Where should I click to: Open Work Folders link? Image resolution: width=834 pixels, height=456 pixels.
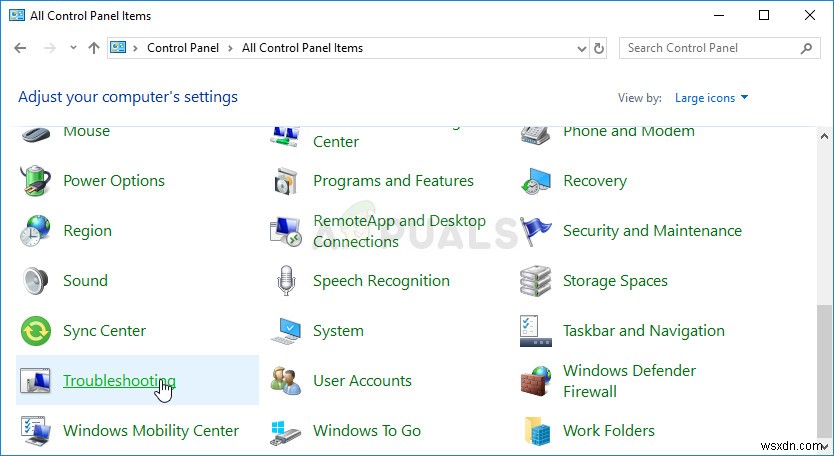click(x=609, y=431)
